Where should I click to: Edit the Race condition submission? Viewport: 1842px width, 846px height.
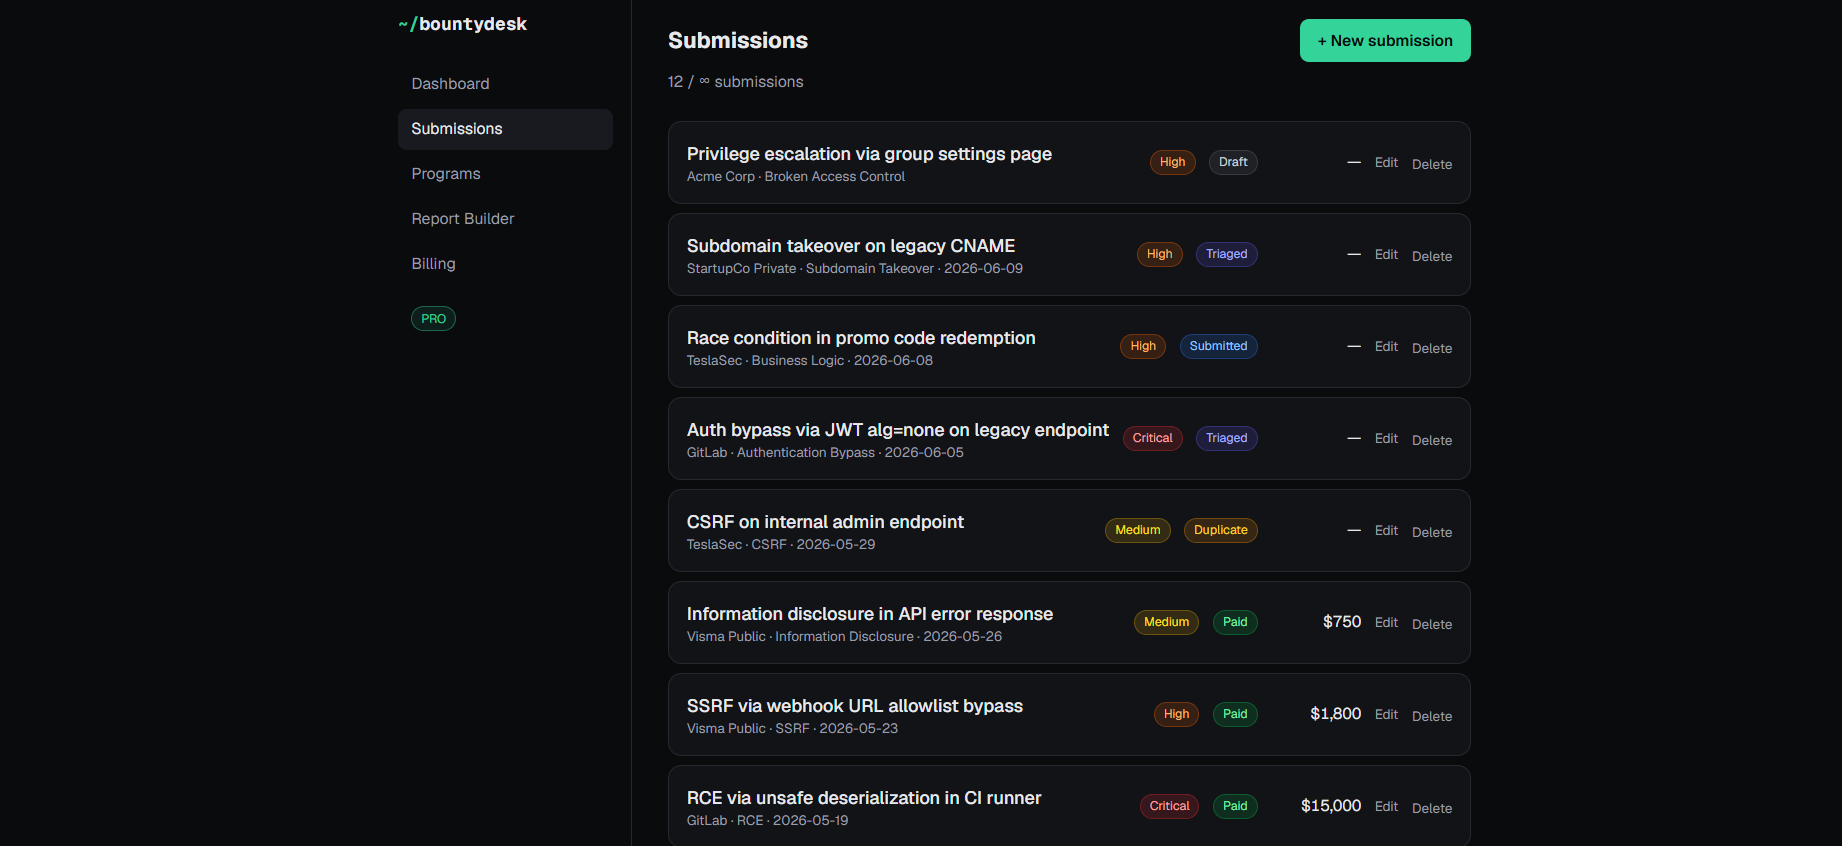point(1386,346)
